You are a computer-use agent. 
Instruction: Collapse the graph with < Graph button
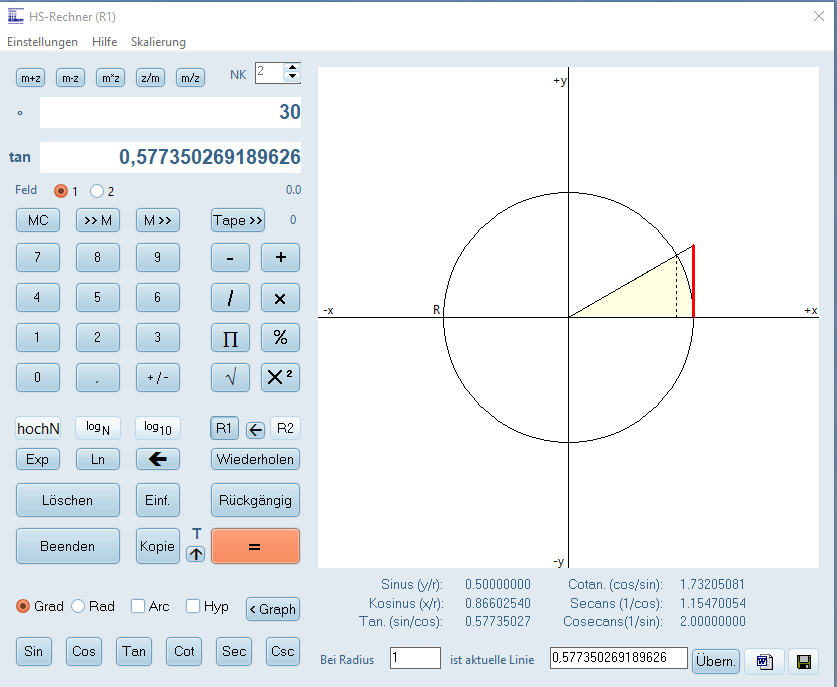[x=273, y=609]
